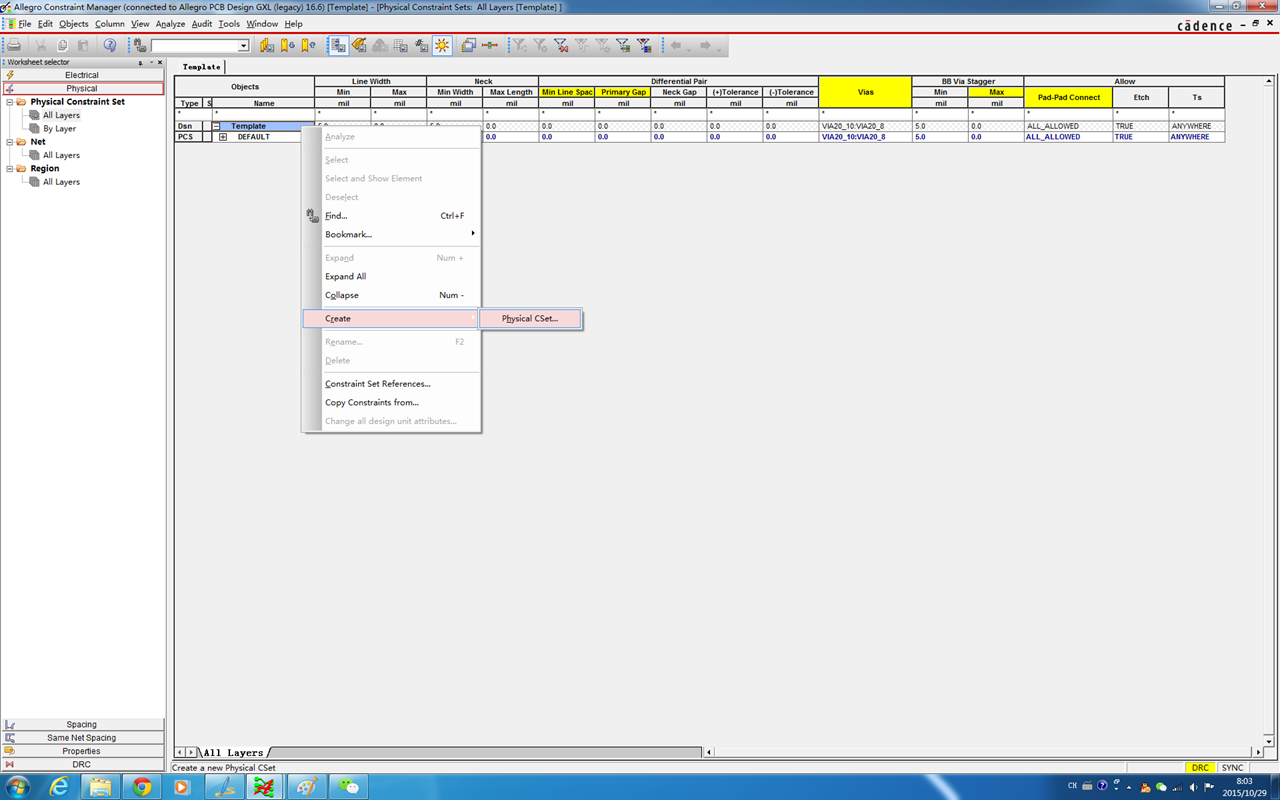Viewport: 1280px width, 800px height.
Task: Click inside the toolbar find input field
Action: pos(194,46)
